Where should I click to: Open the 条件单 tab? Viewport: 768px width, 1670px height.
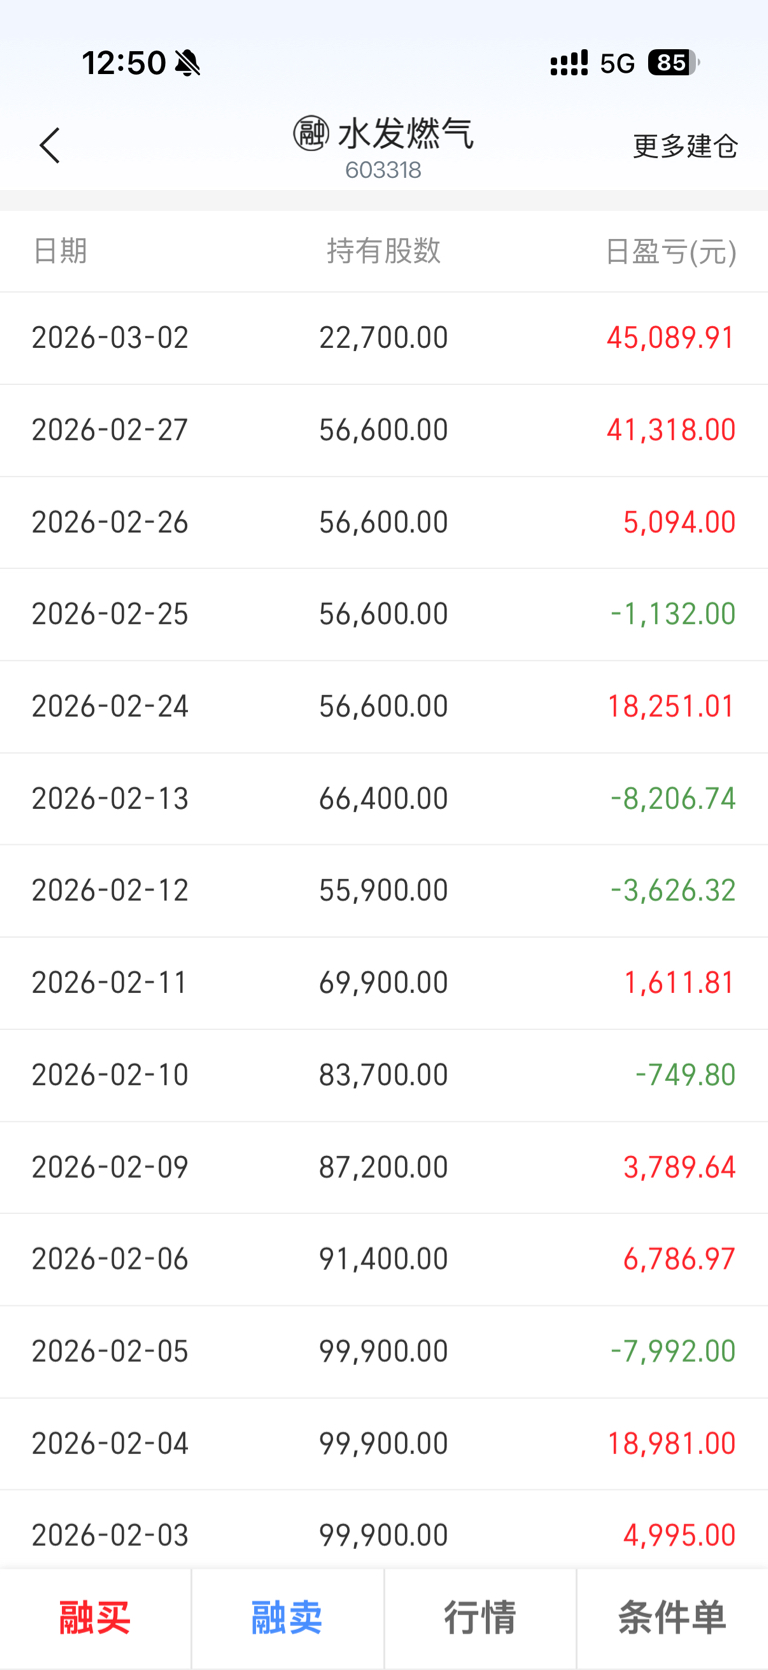672,1617
